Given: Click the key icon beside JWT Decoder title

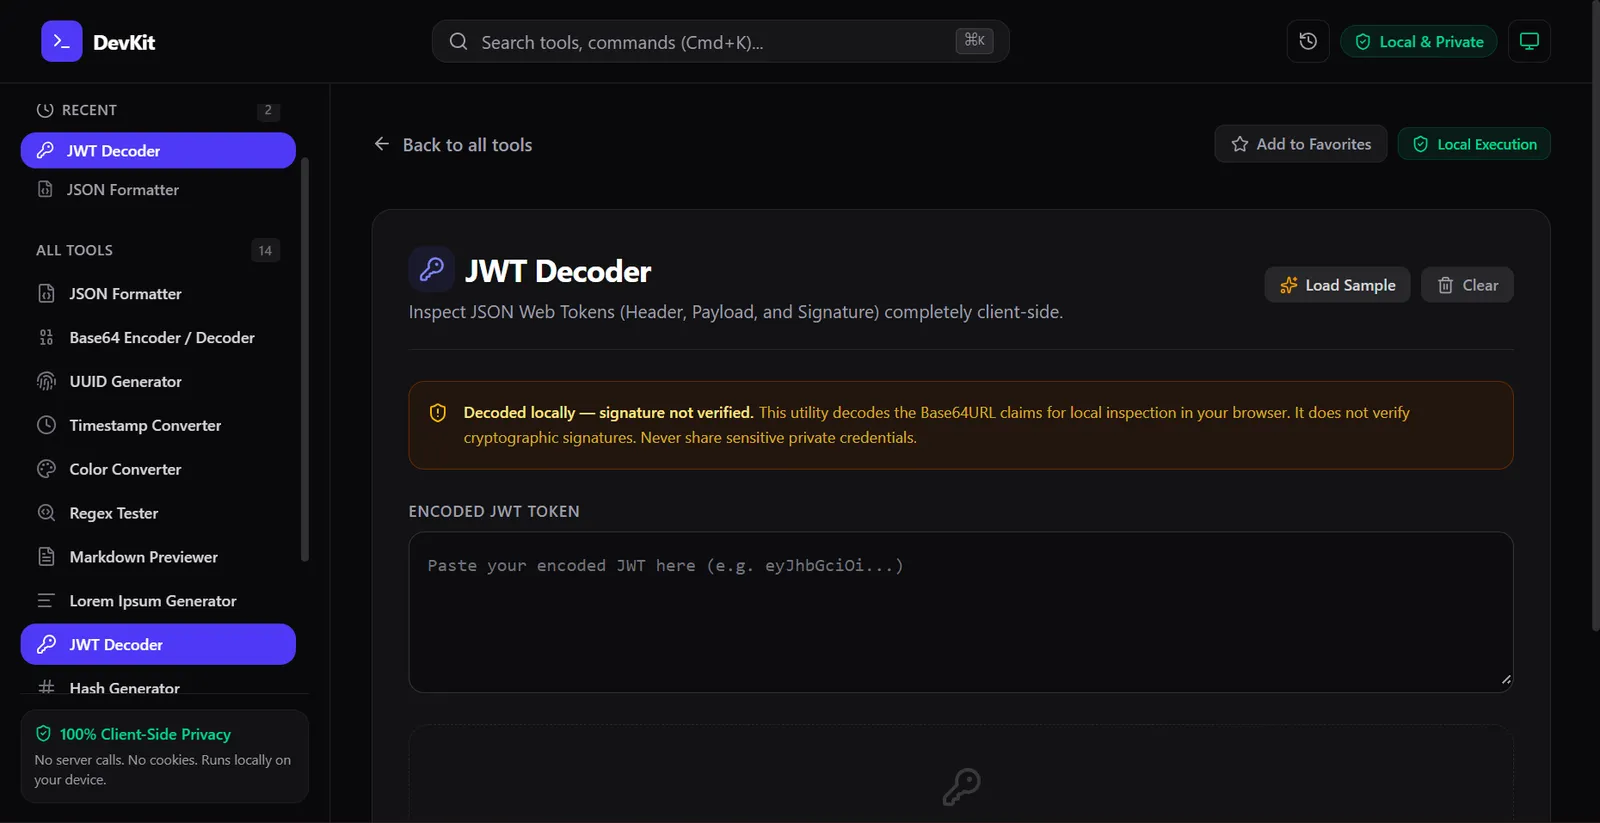Looking at the screenshot, I should tap(432, 269).
